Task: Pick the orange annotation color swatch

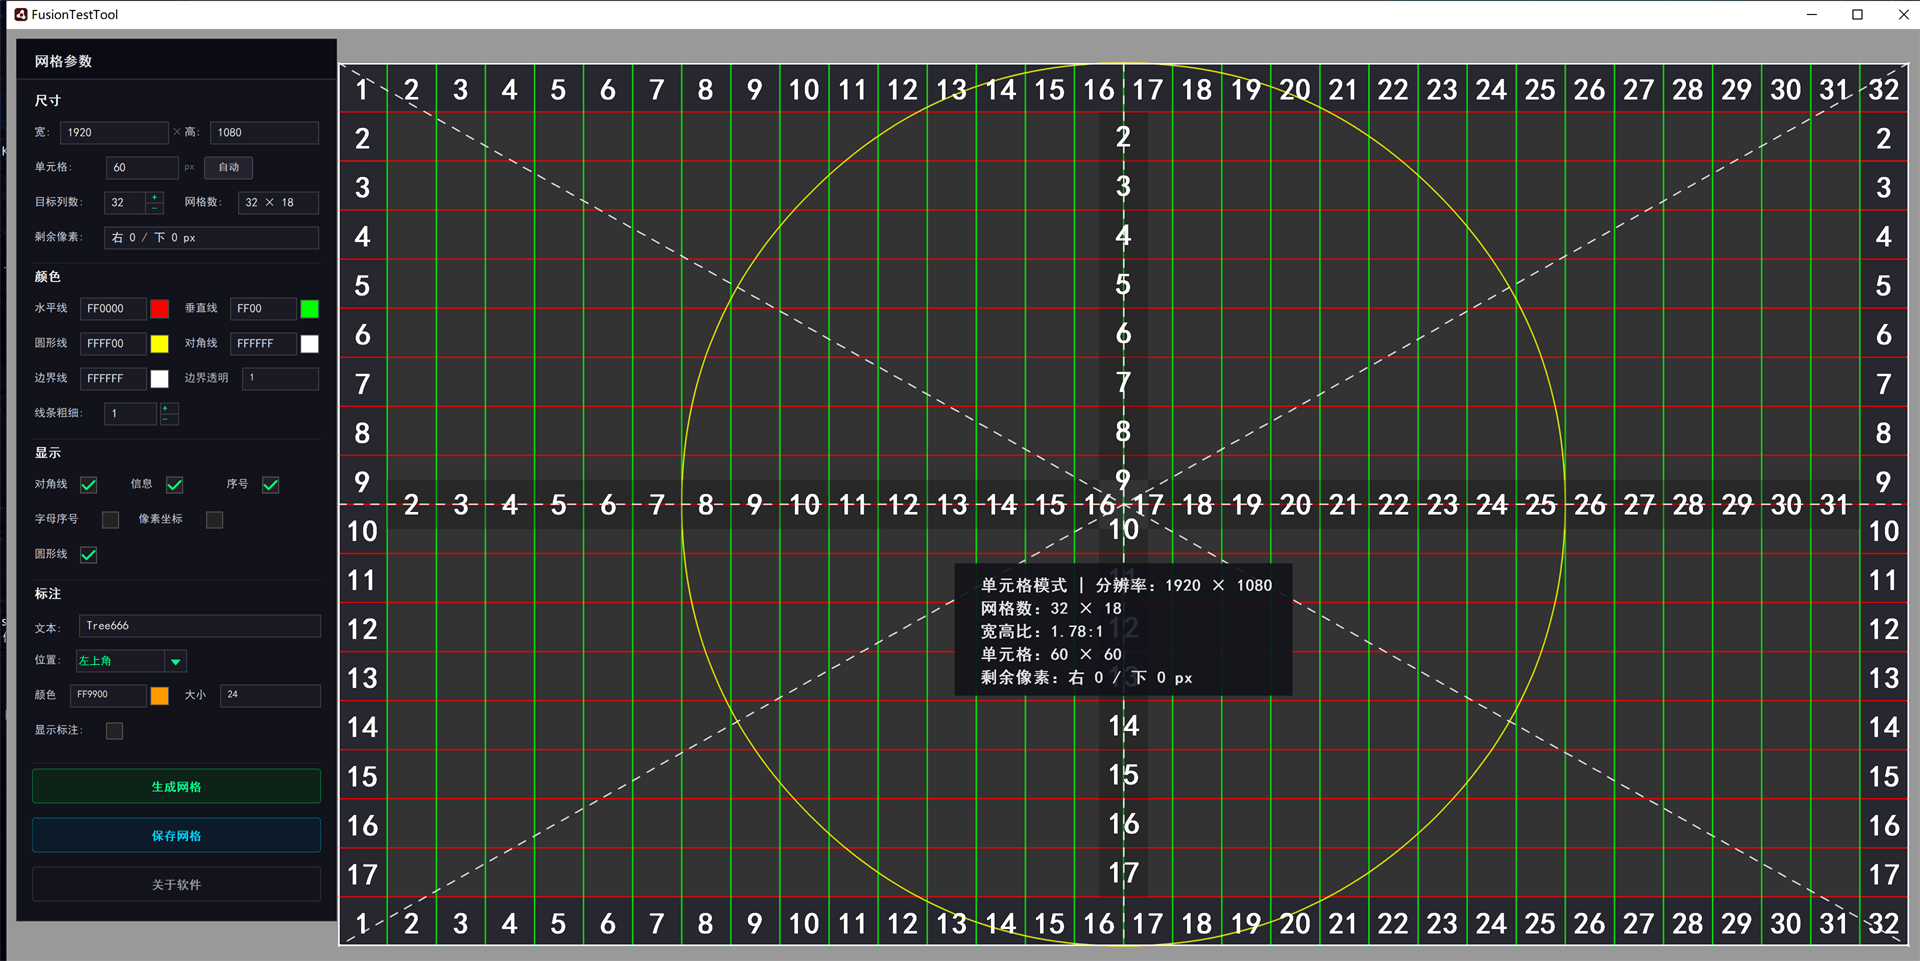Action: [160, 696]
